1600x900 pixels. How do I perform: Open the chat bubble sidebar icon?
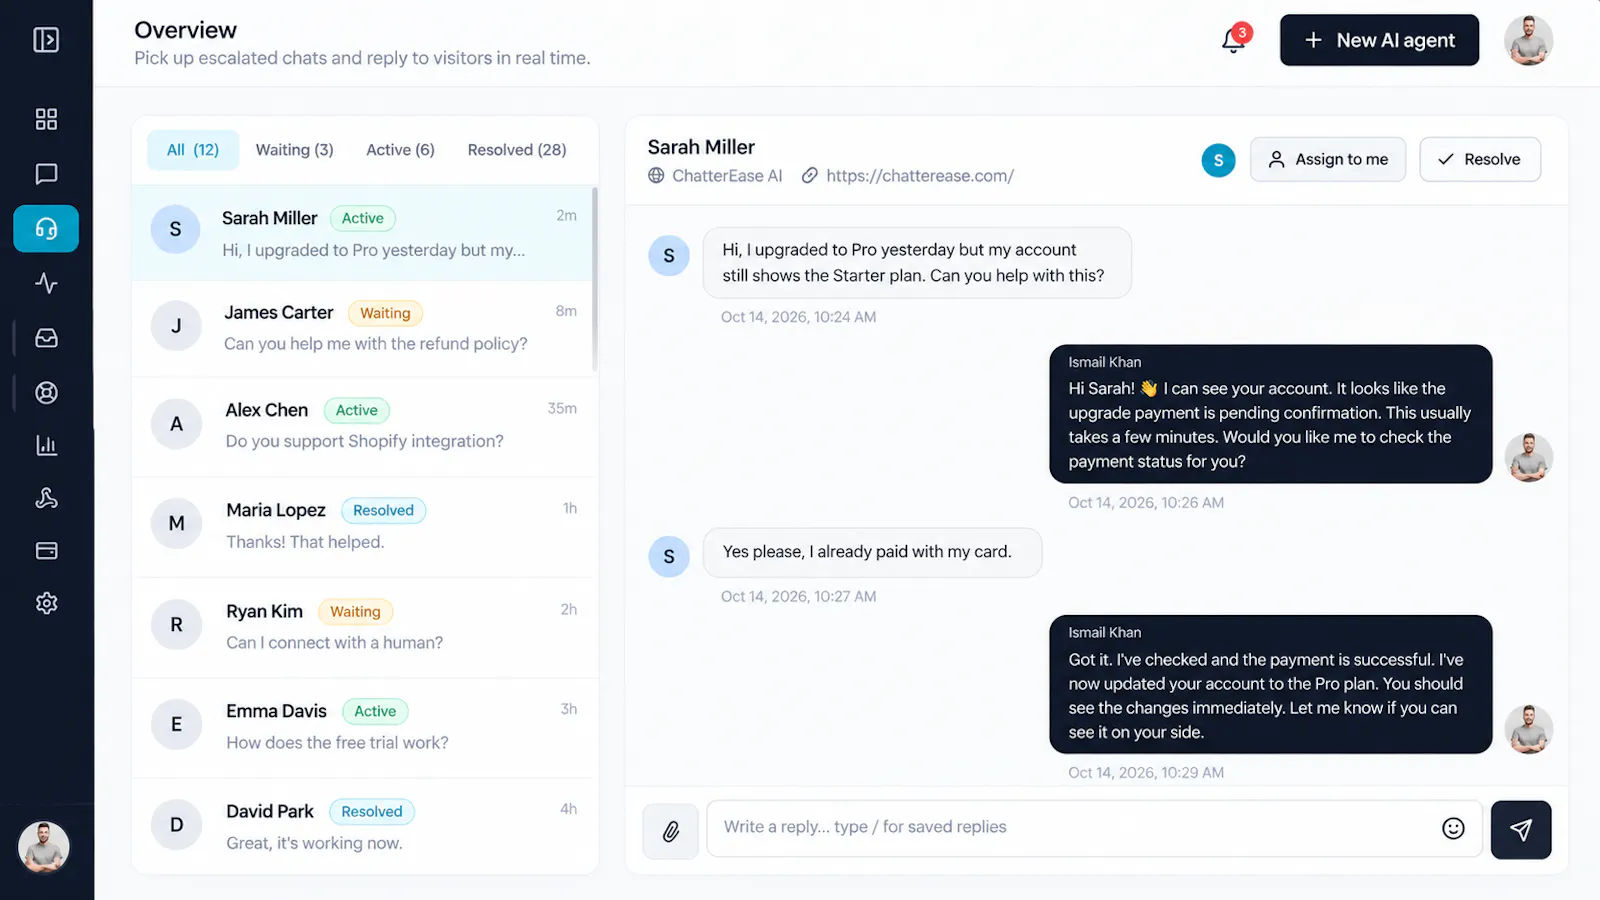pos(46,174)
